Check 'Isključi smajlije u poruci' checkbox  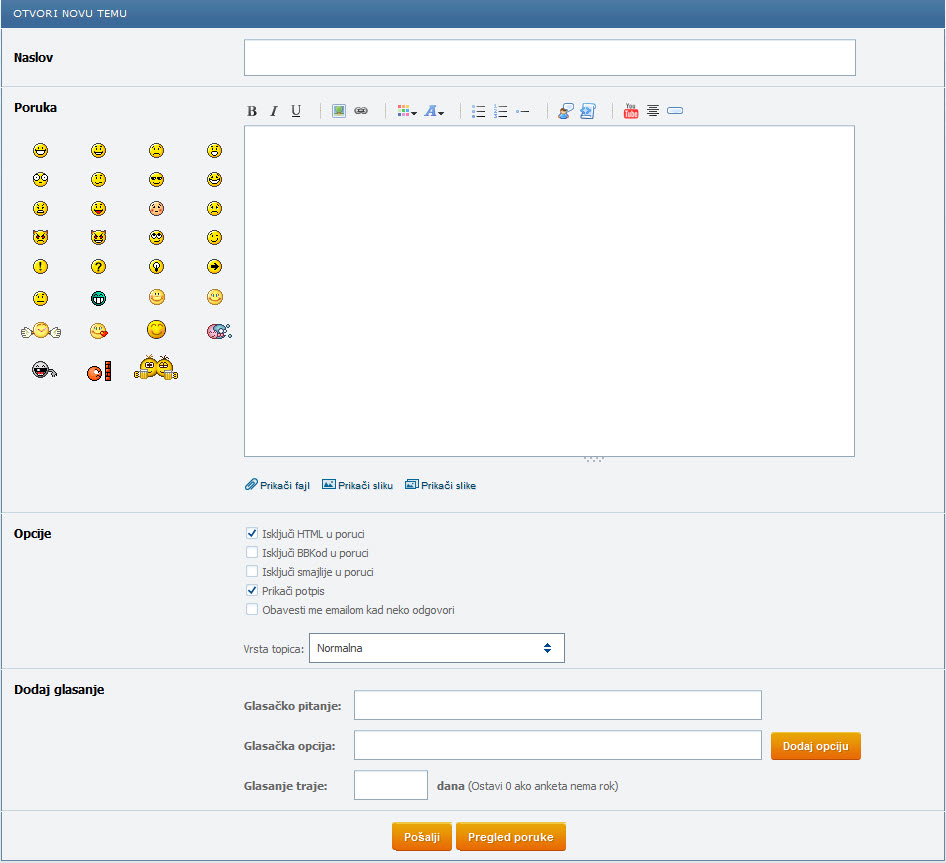point(252,572)
